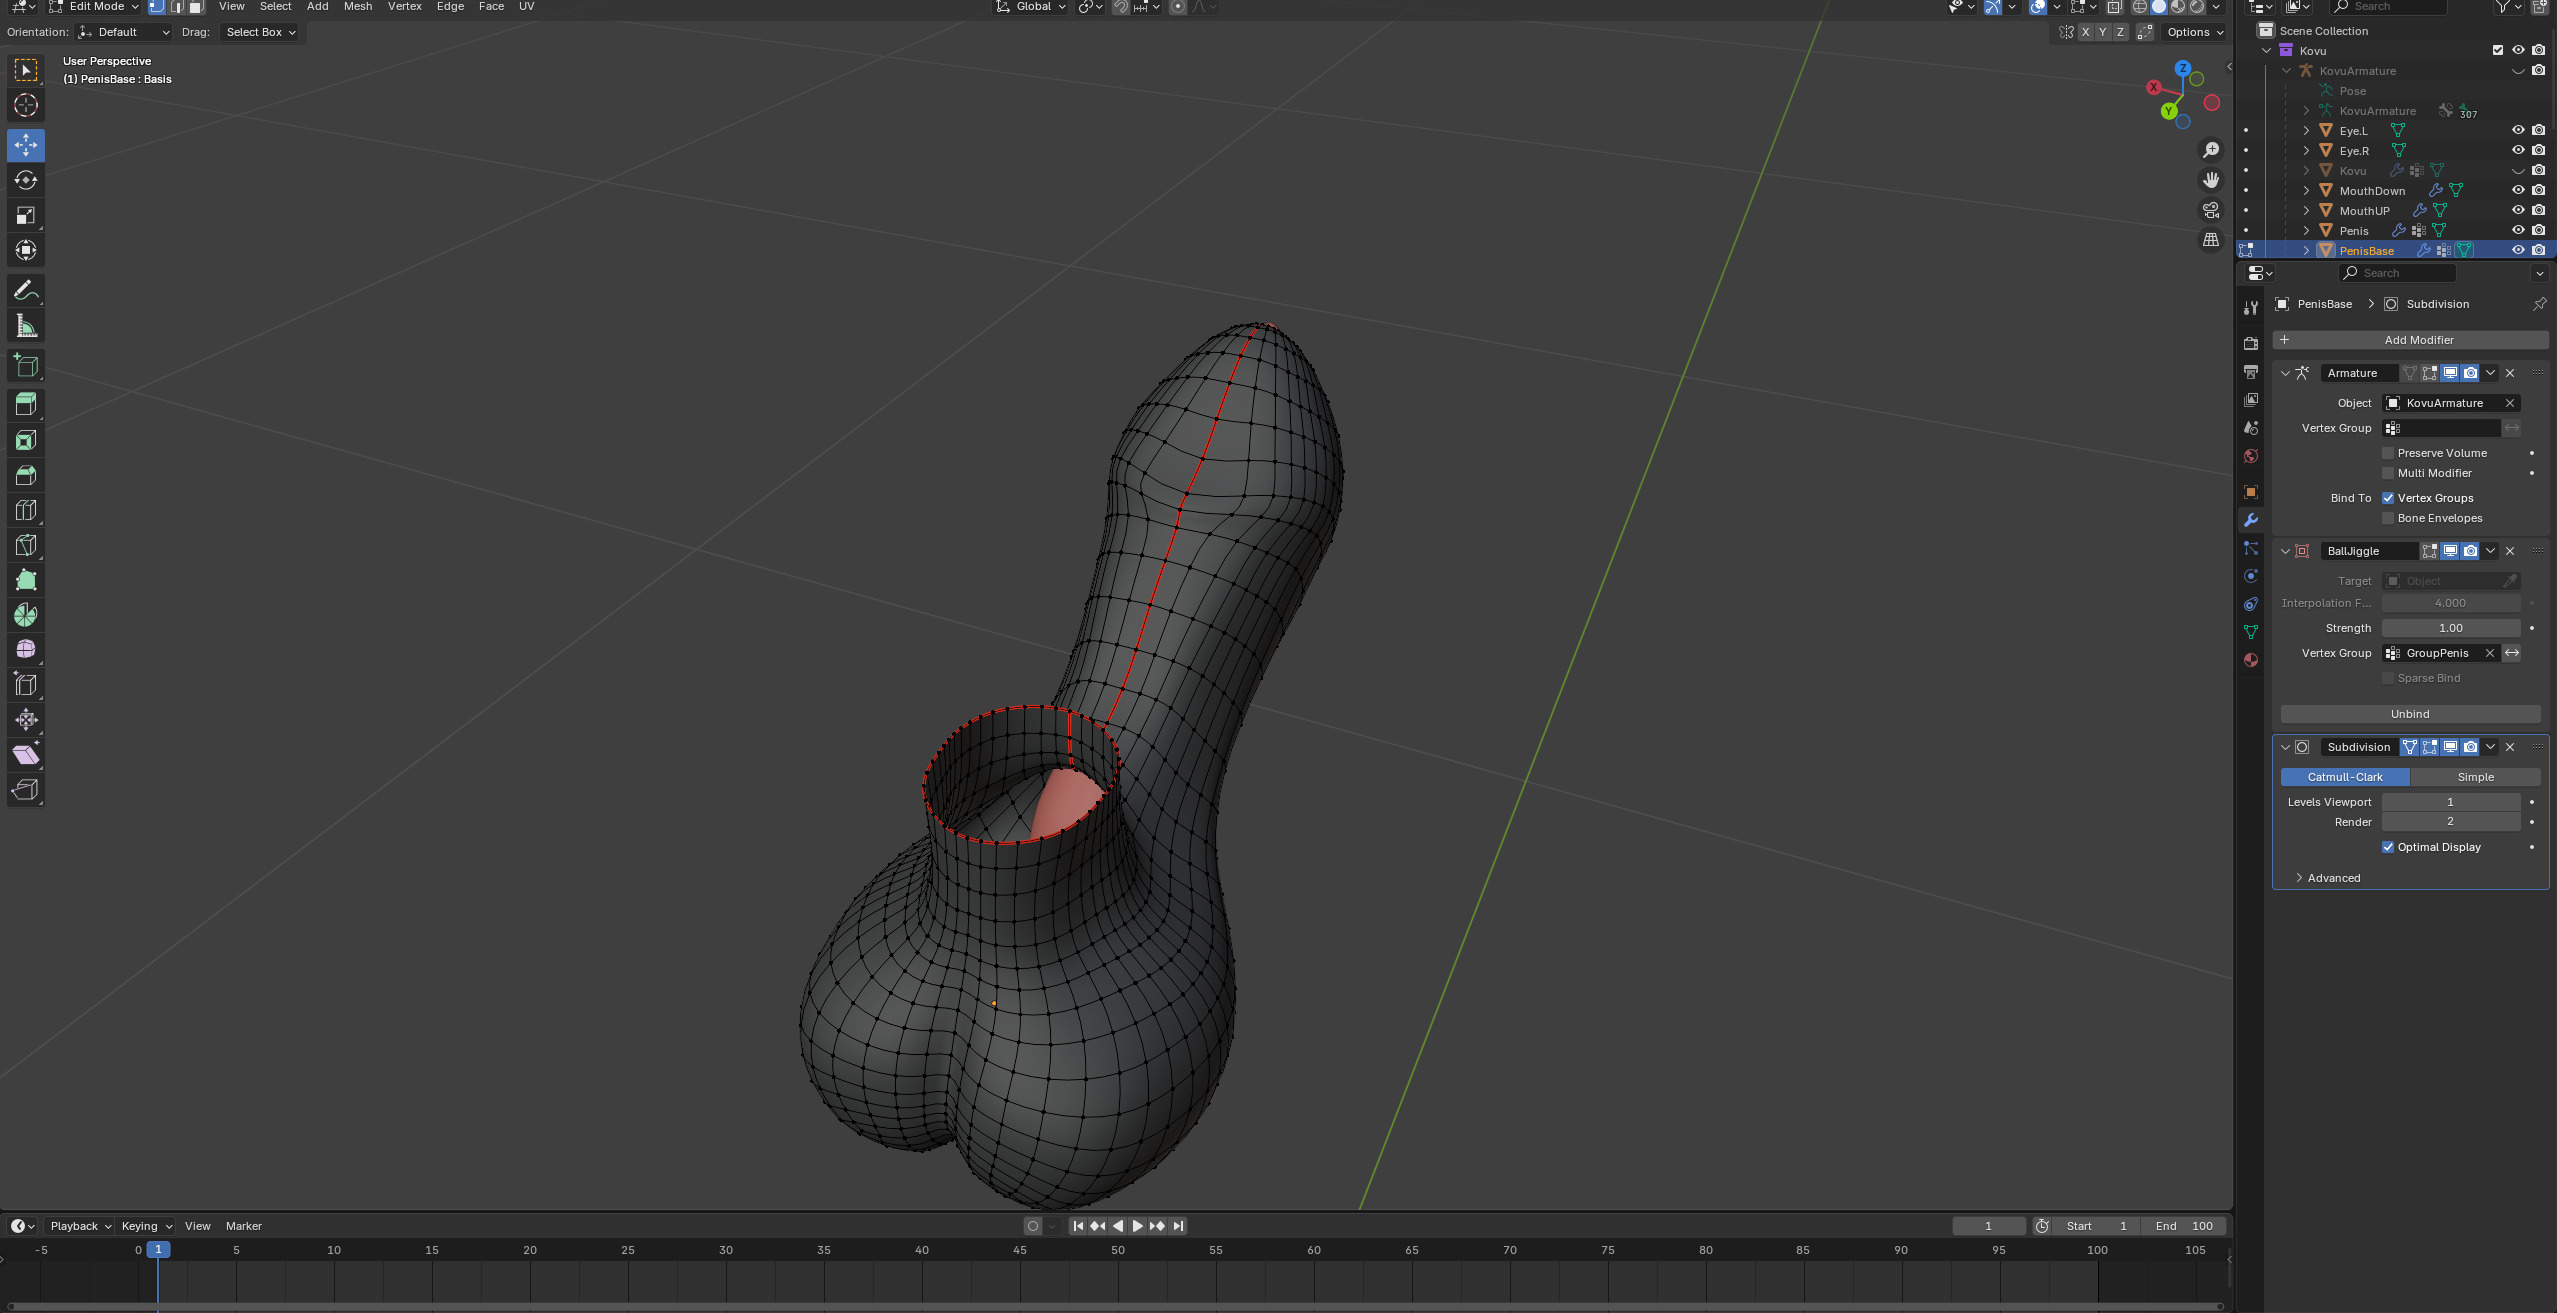
Task: Uncheck the Optimal Display option
Action: click(2388, 847)
